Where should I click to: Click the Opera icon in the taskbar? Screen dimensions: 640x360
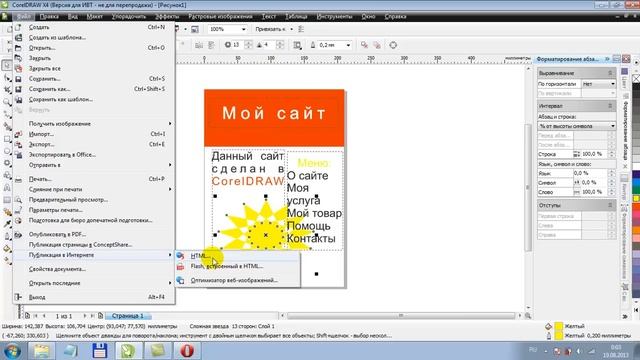[187, 351]
